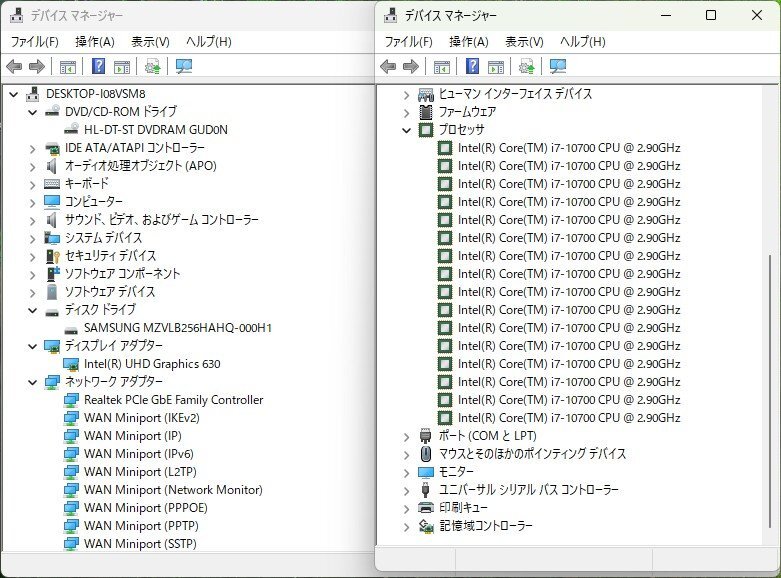781x578 pixels.
Task: Select Realtek PCIe GbE Family Controller
Action: pyautogui.click(x=173, y=400)
